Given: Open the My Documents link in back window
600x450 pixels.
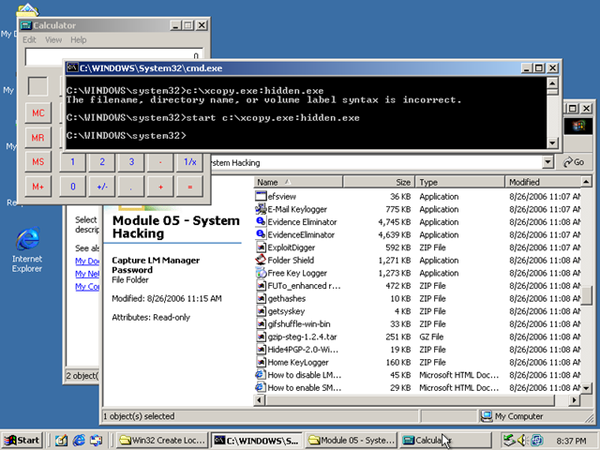Looking at the screenshot, I should pyautogui.click(x=87, y=261).
